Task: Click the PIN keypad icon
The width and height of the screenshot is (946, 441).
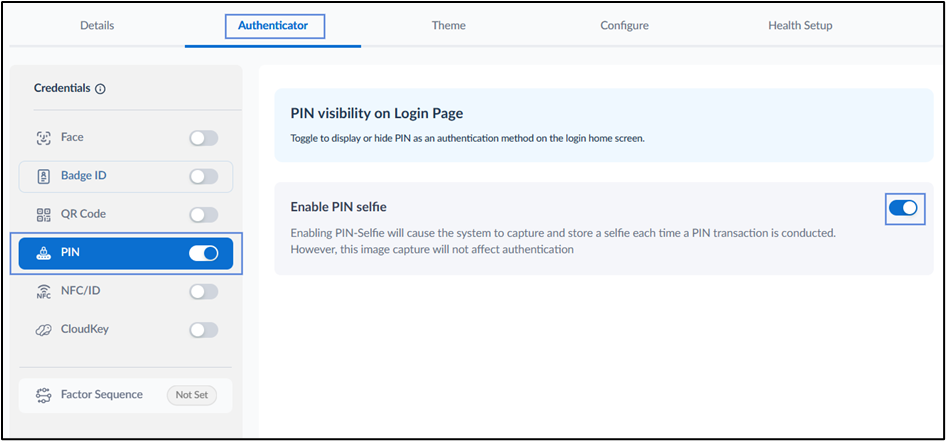Action: pos(43,253)
